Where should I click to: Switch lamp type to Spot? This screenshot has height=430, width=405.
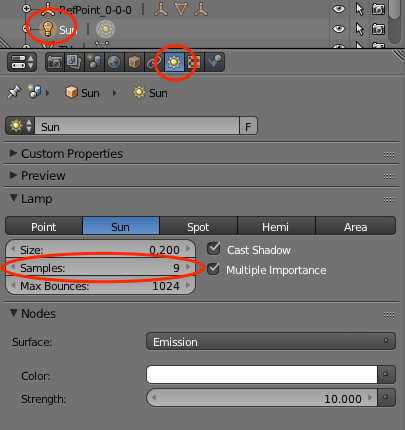point(198,227)
